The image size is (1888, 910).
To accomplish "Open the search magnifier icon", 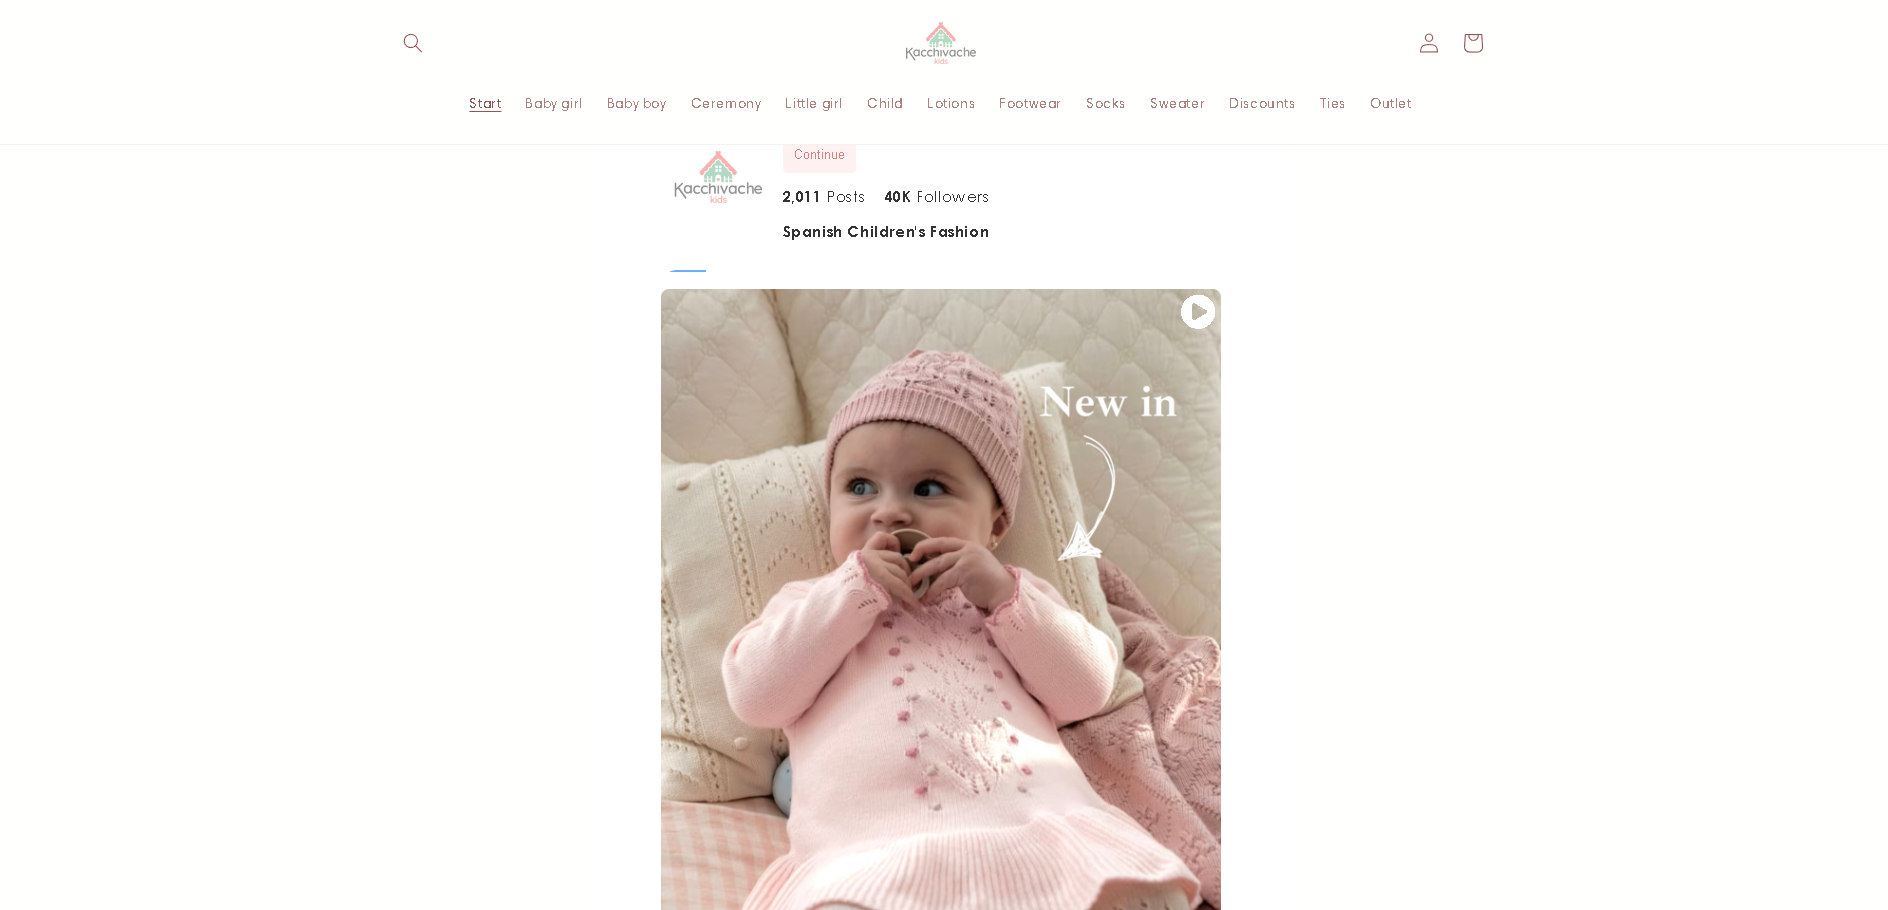I will coord(413,43).
